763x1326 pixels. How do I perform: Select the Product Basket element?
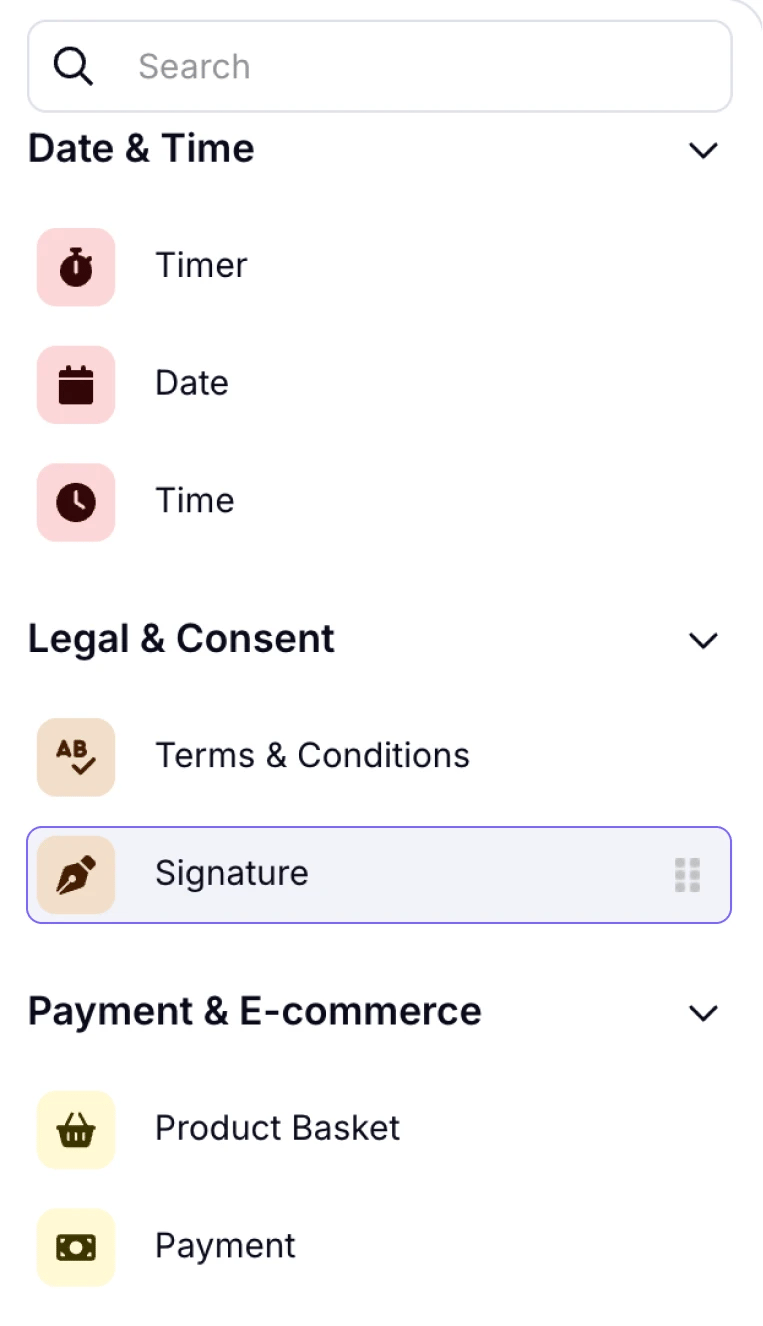pyautogui.click(x=277, y=1129)
